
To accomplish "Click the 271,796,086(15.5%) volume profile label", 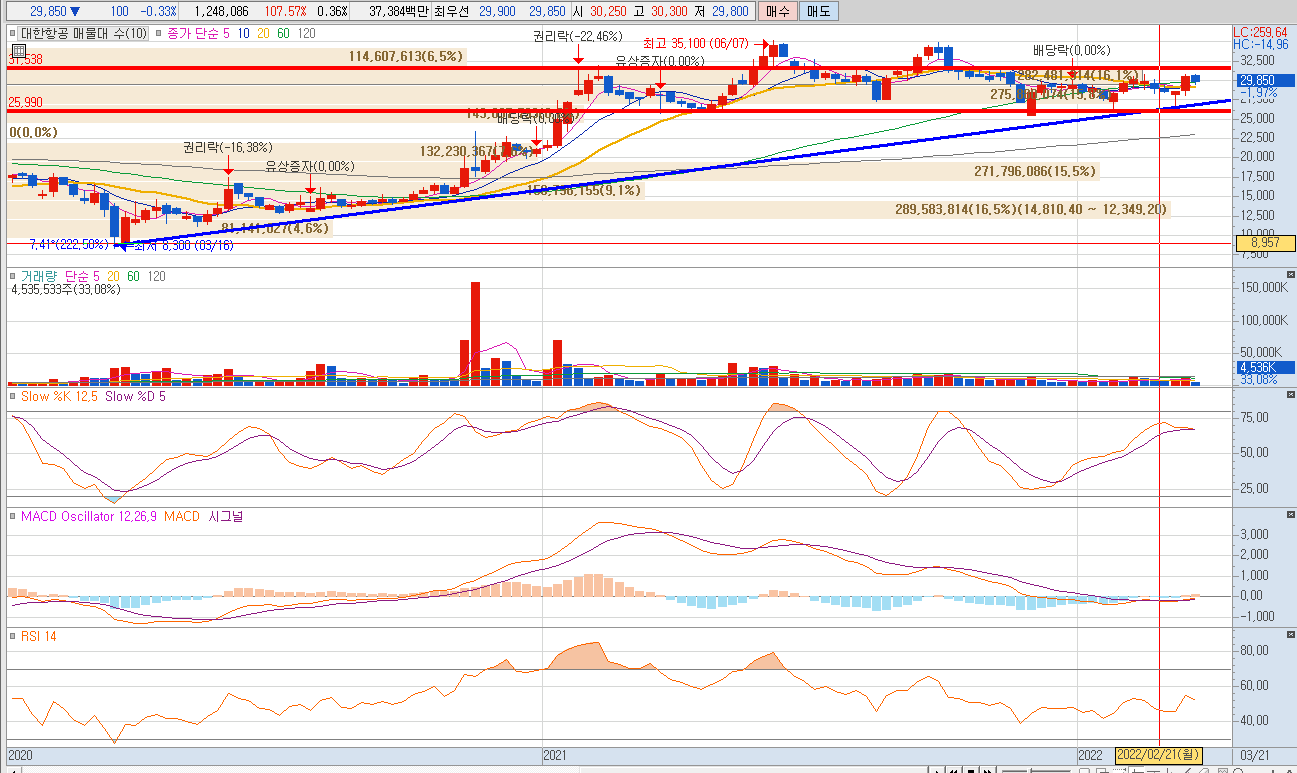I will [1035, 172].
